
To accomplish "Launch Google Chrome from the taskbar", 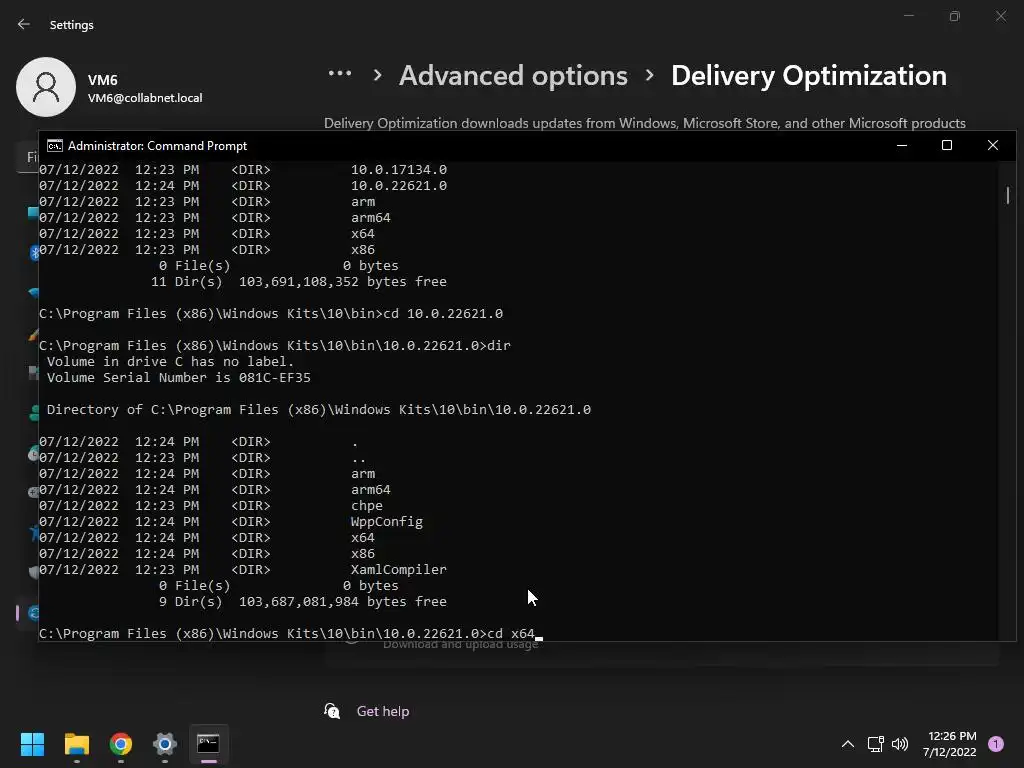I will click(x=121, y=744).
